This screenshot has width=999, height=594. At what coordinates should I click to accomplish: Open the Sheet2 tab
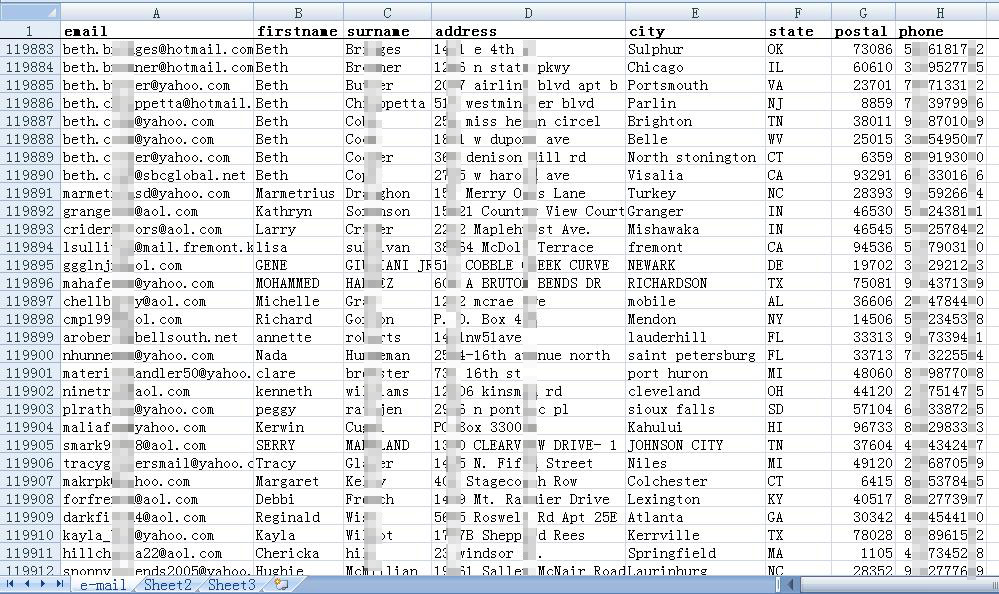167,585
